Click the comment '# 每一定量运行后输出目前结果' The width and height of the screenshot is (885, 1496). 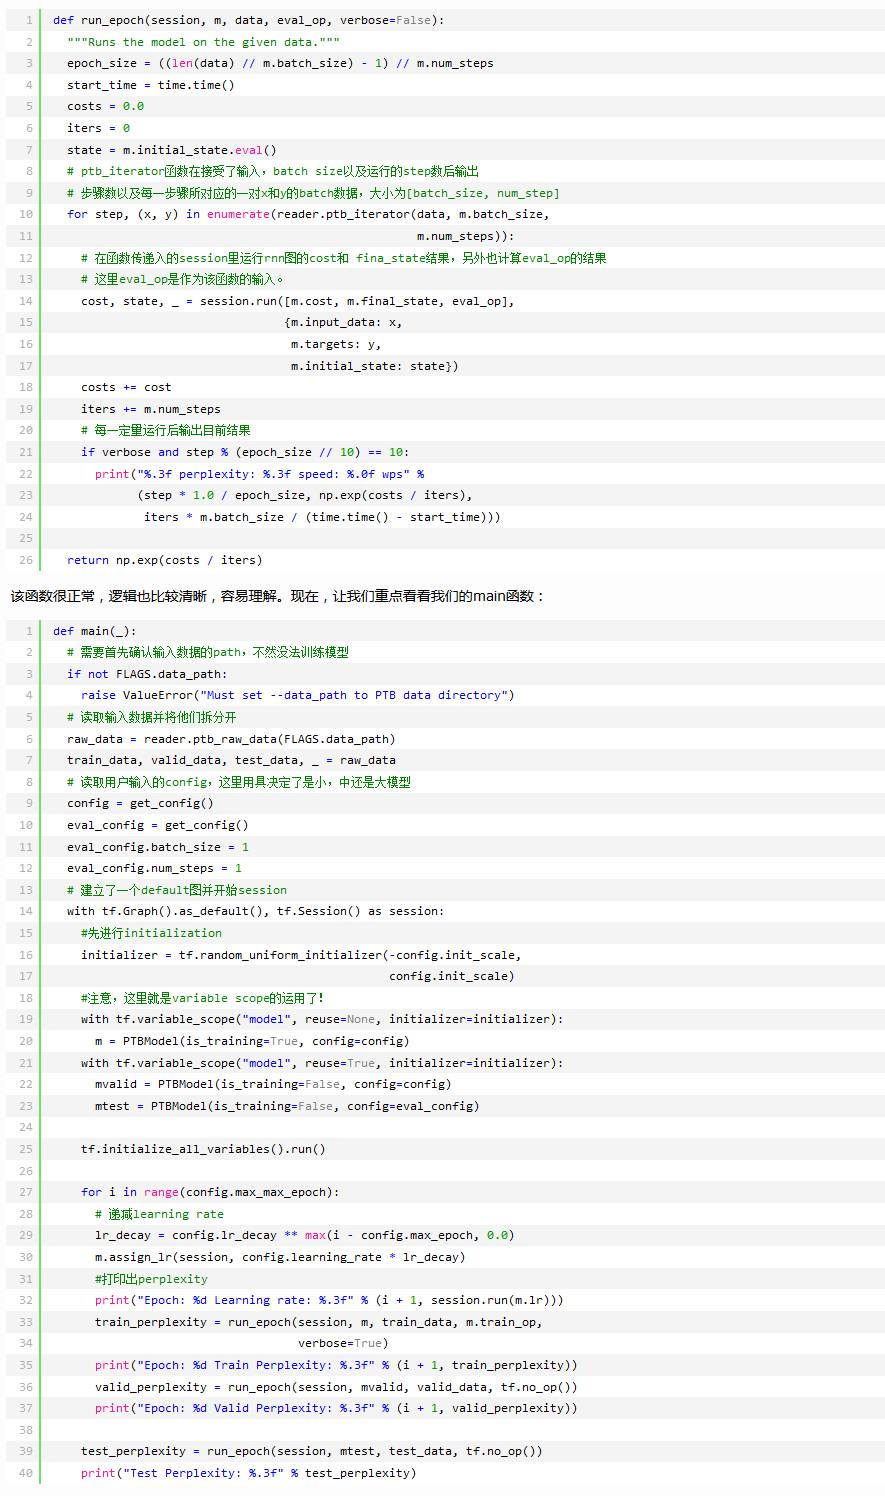(165, 430)
